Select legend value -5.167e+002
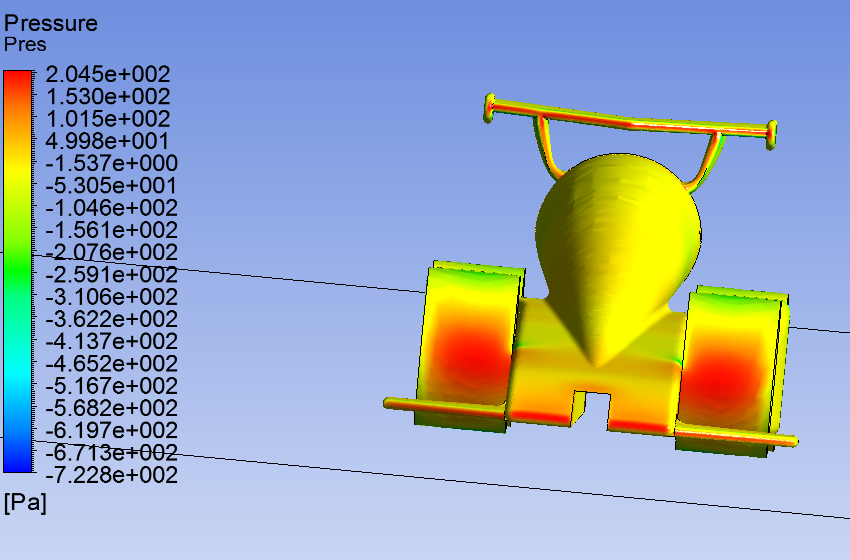Image resolution: width=850 pixels, height=560 pixels. pyautogui.click(x=111, y=386)
